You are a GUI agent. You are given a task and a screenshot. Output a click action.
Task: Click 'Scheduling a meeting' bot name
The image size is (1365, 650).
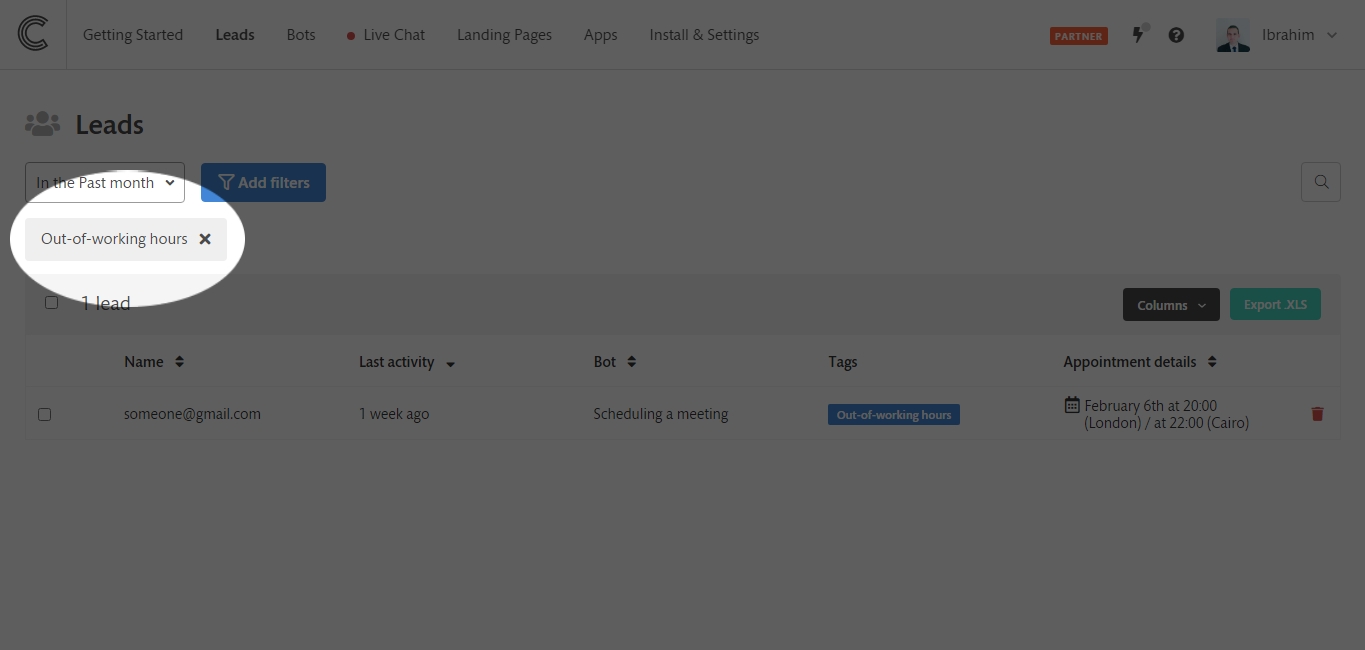coord(660,414)
